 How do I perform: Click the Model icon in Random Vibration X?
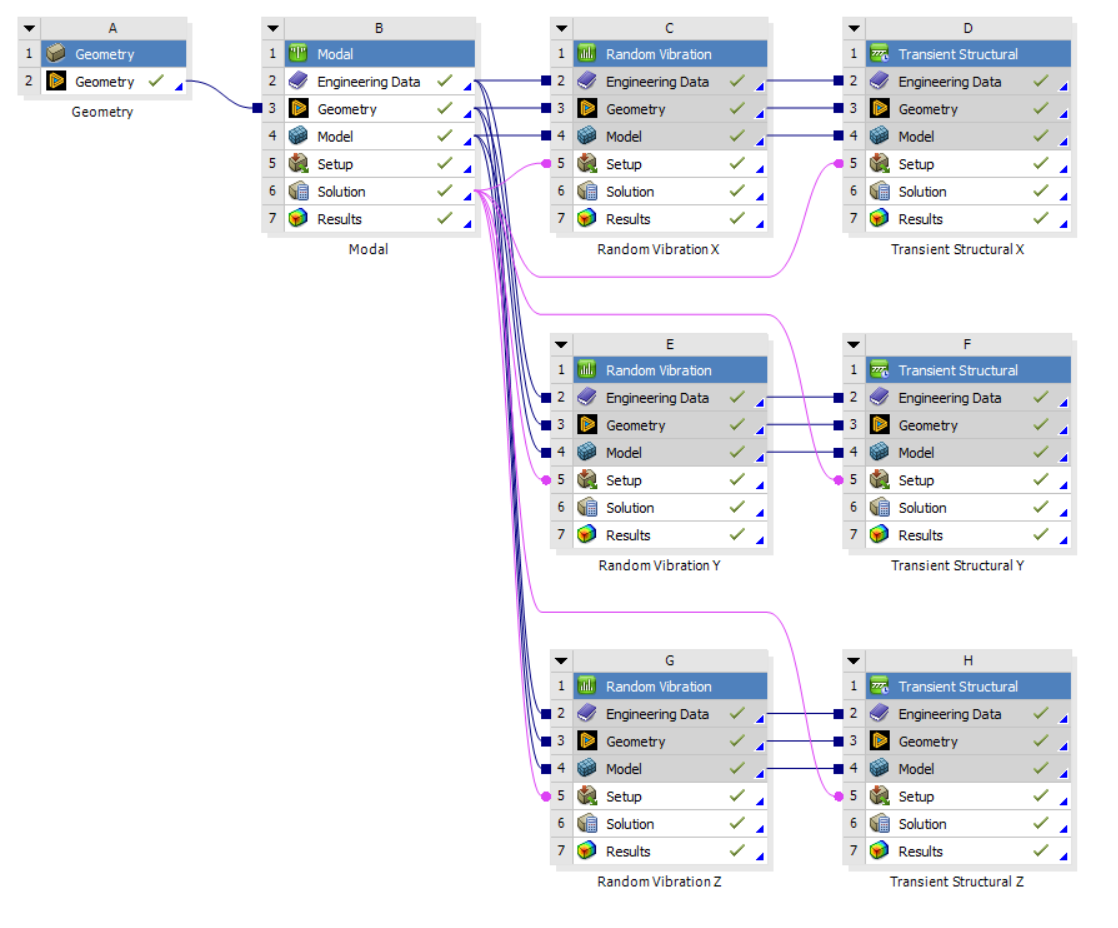586,136
